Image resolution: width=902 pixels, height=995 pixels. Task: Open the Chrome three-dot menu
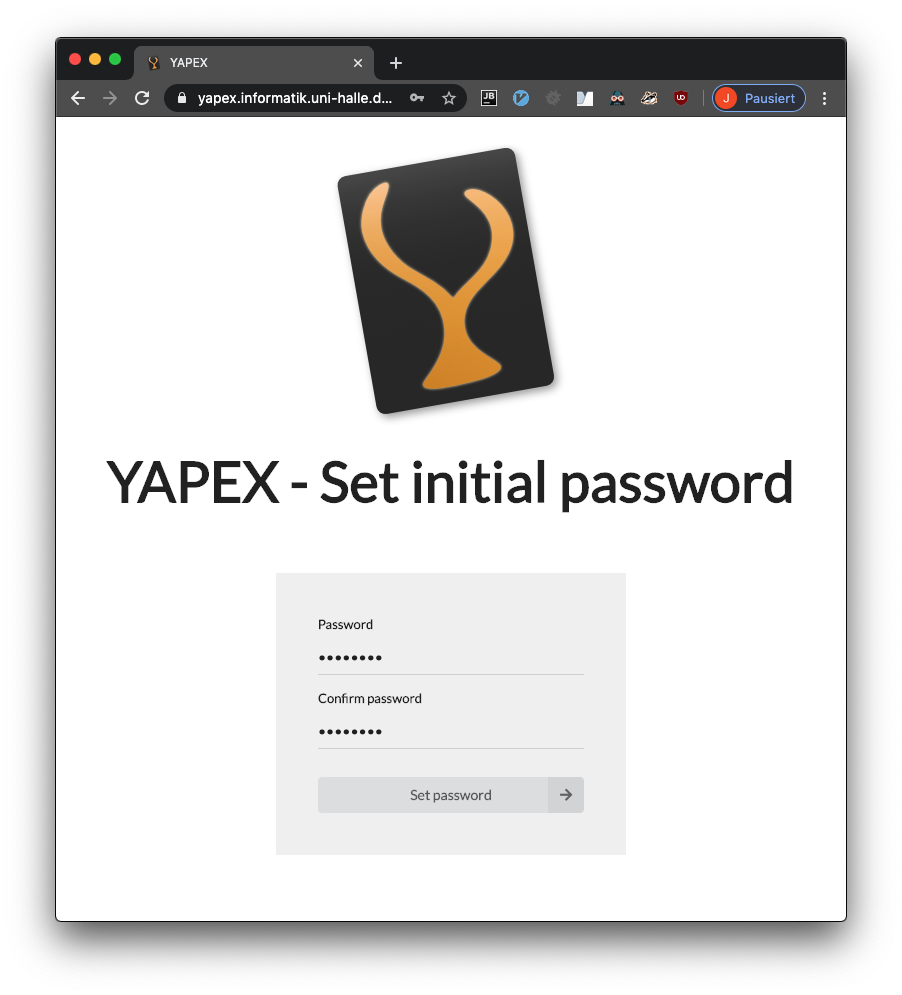[x=824, y=98]
